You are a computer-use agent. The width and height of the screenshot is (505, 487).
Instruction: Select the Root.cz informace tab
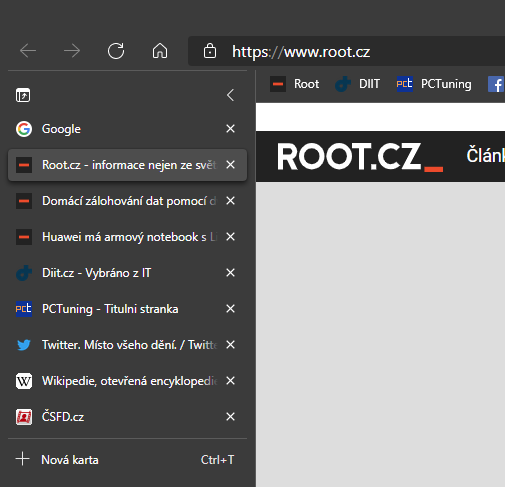[x=127, y=165]
